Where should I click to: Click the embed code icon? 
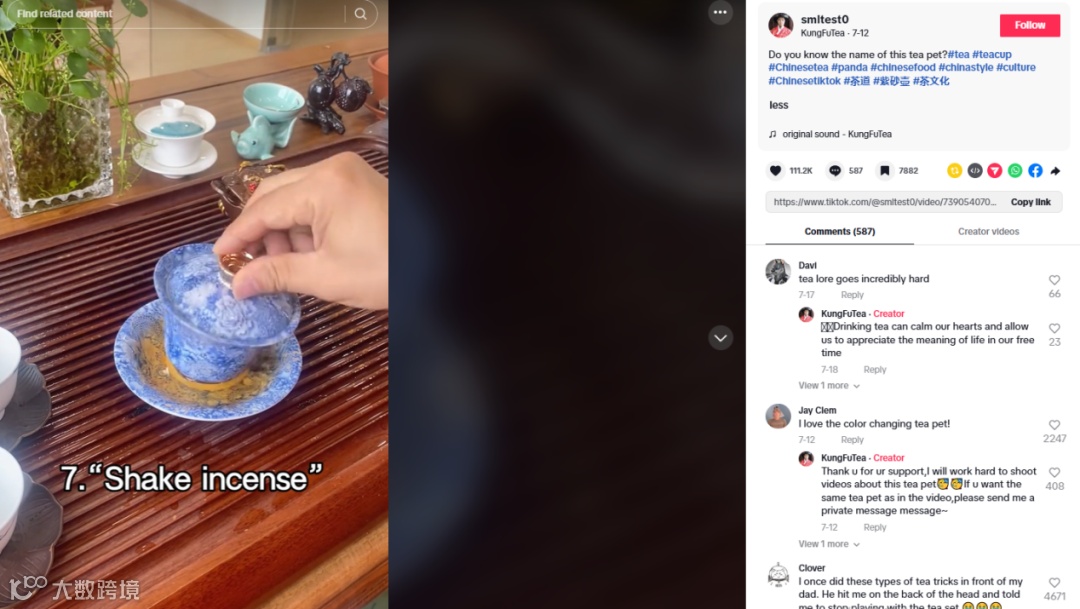[x=975, y=171]
